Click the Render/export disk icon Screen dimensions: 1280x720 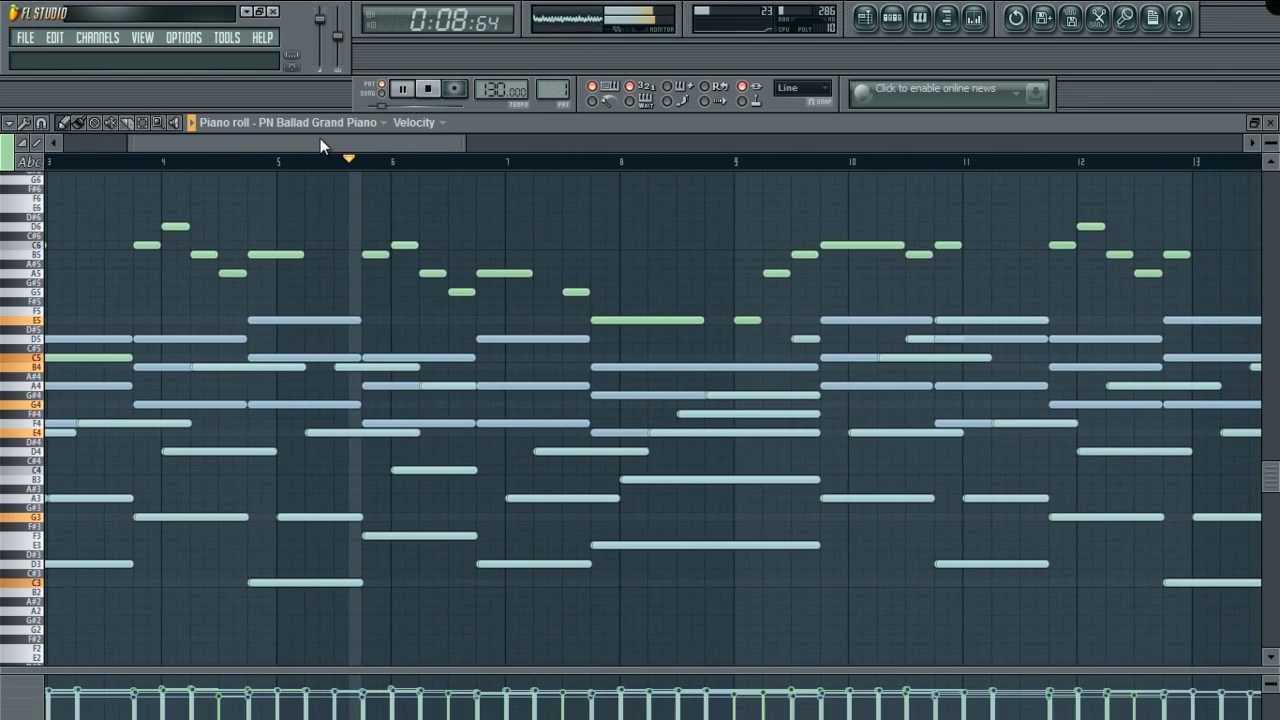pyautogui.click(x=1070, y=17)
